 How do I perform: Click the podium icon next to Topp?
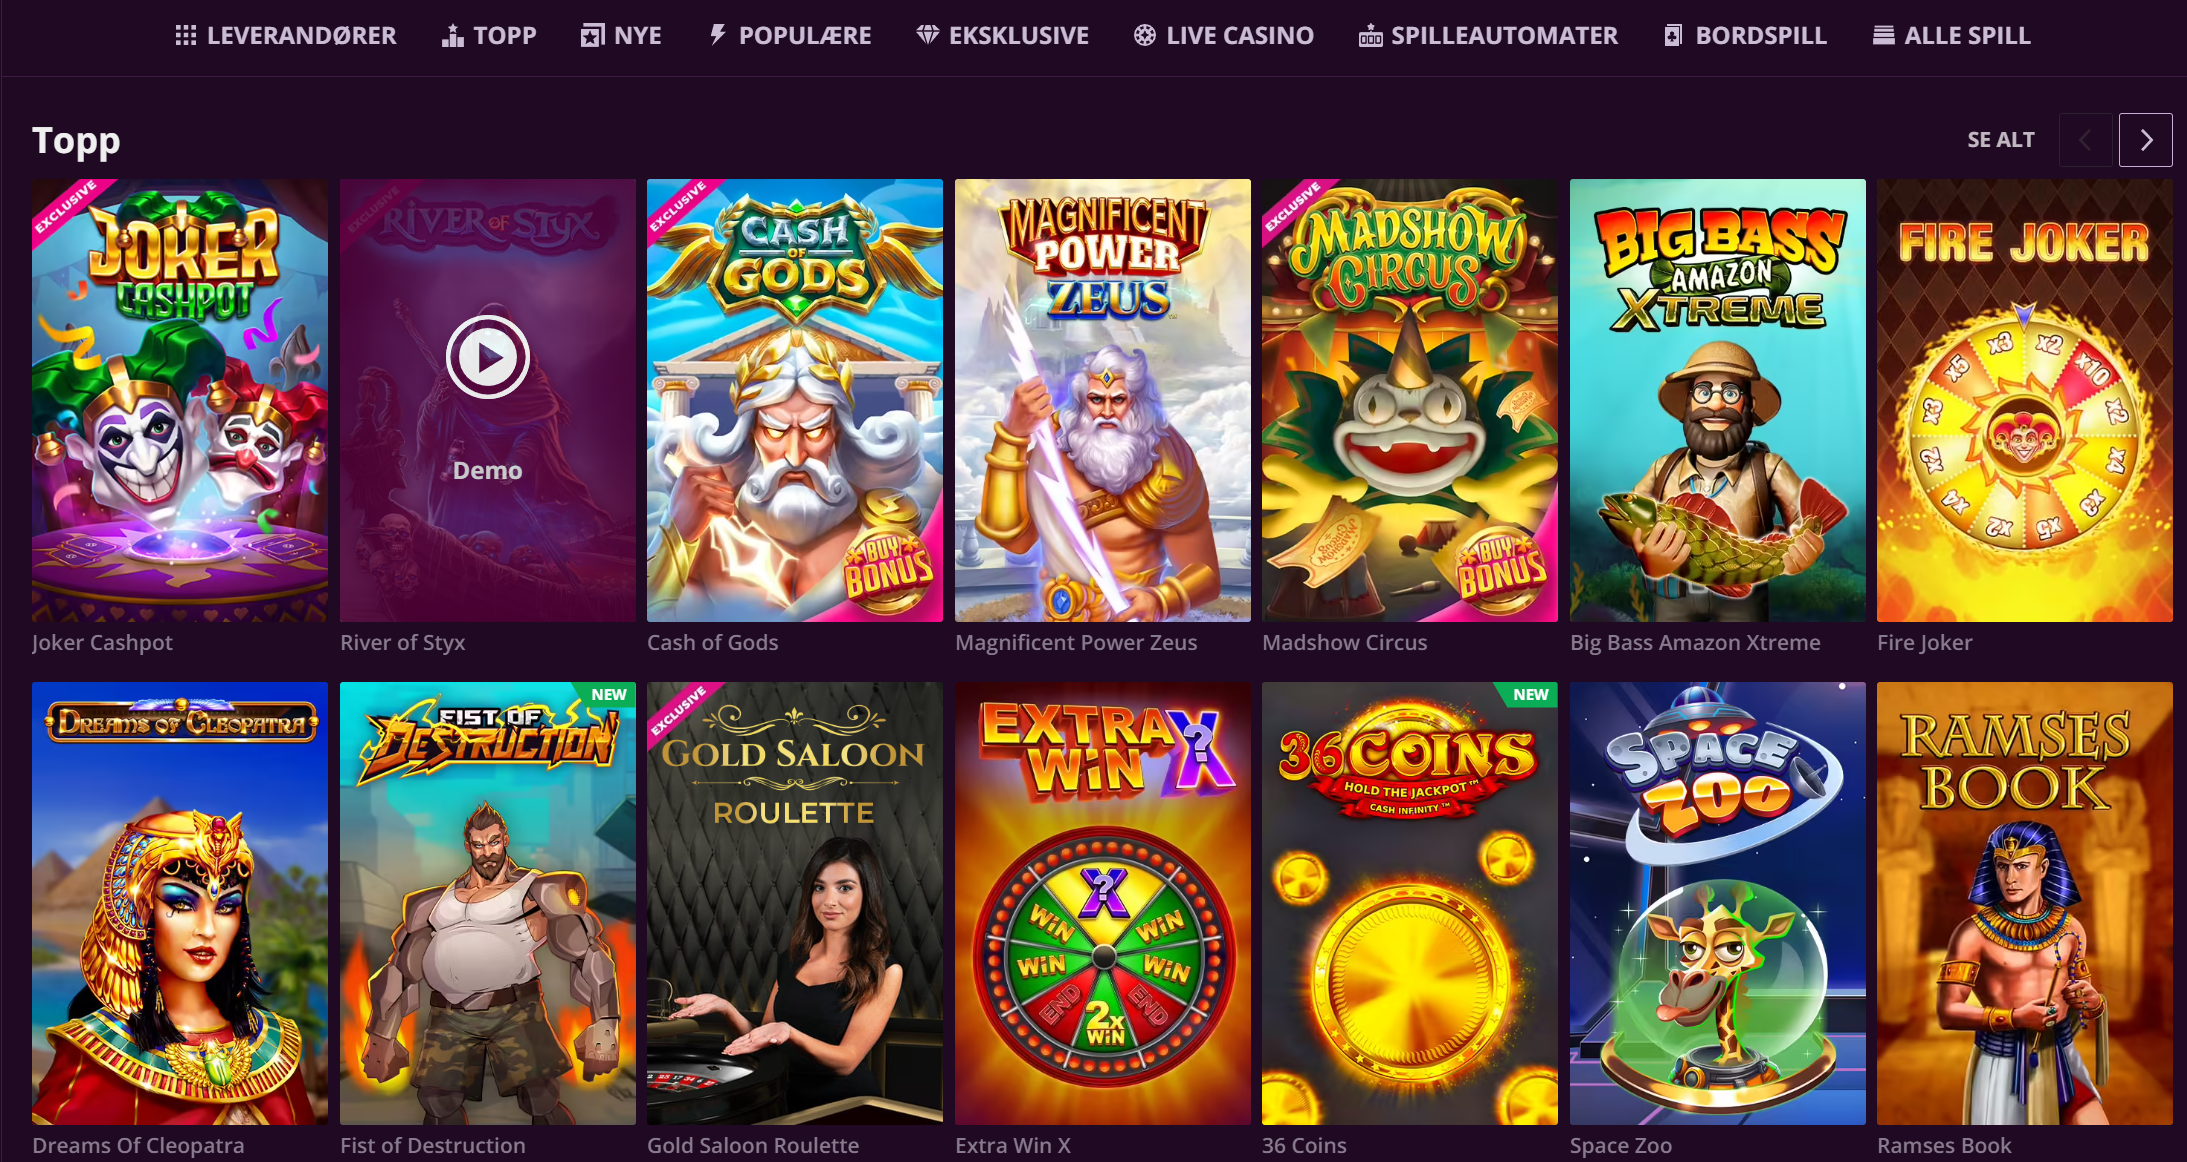452,36
